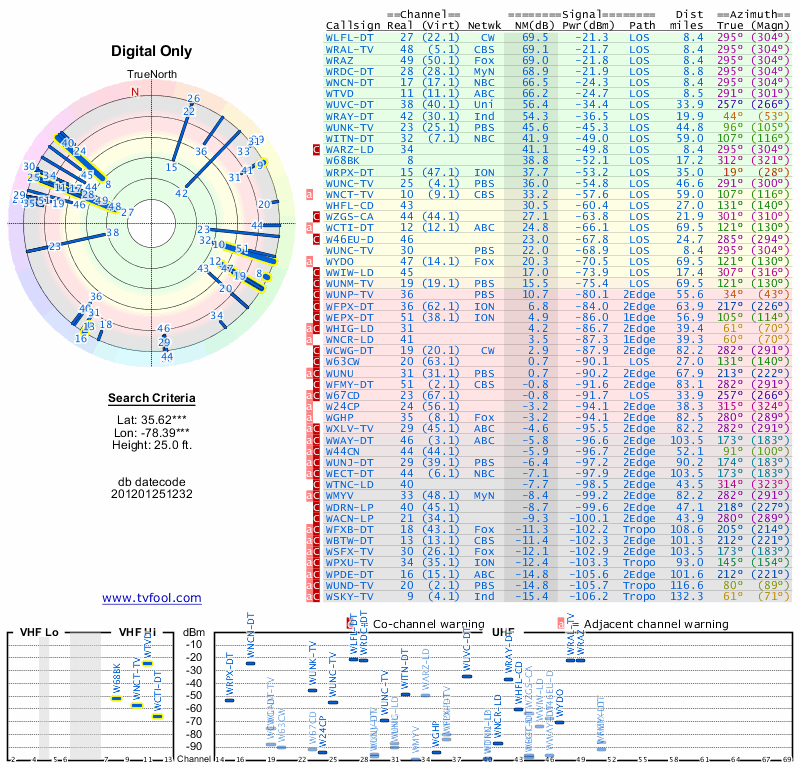Viewport: 800px width, 768px height.
Task: Click co-channel C marker on WUNP-TV row
Action: point(316,294)
